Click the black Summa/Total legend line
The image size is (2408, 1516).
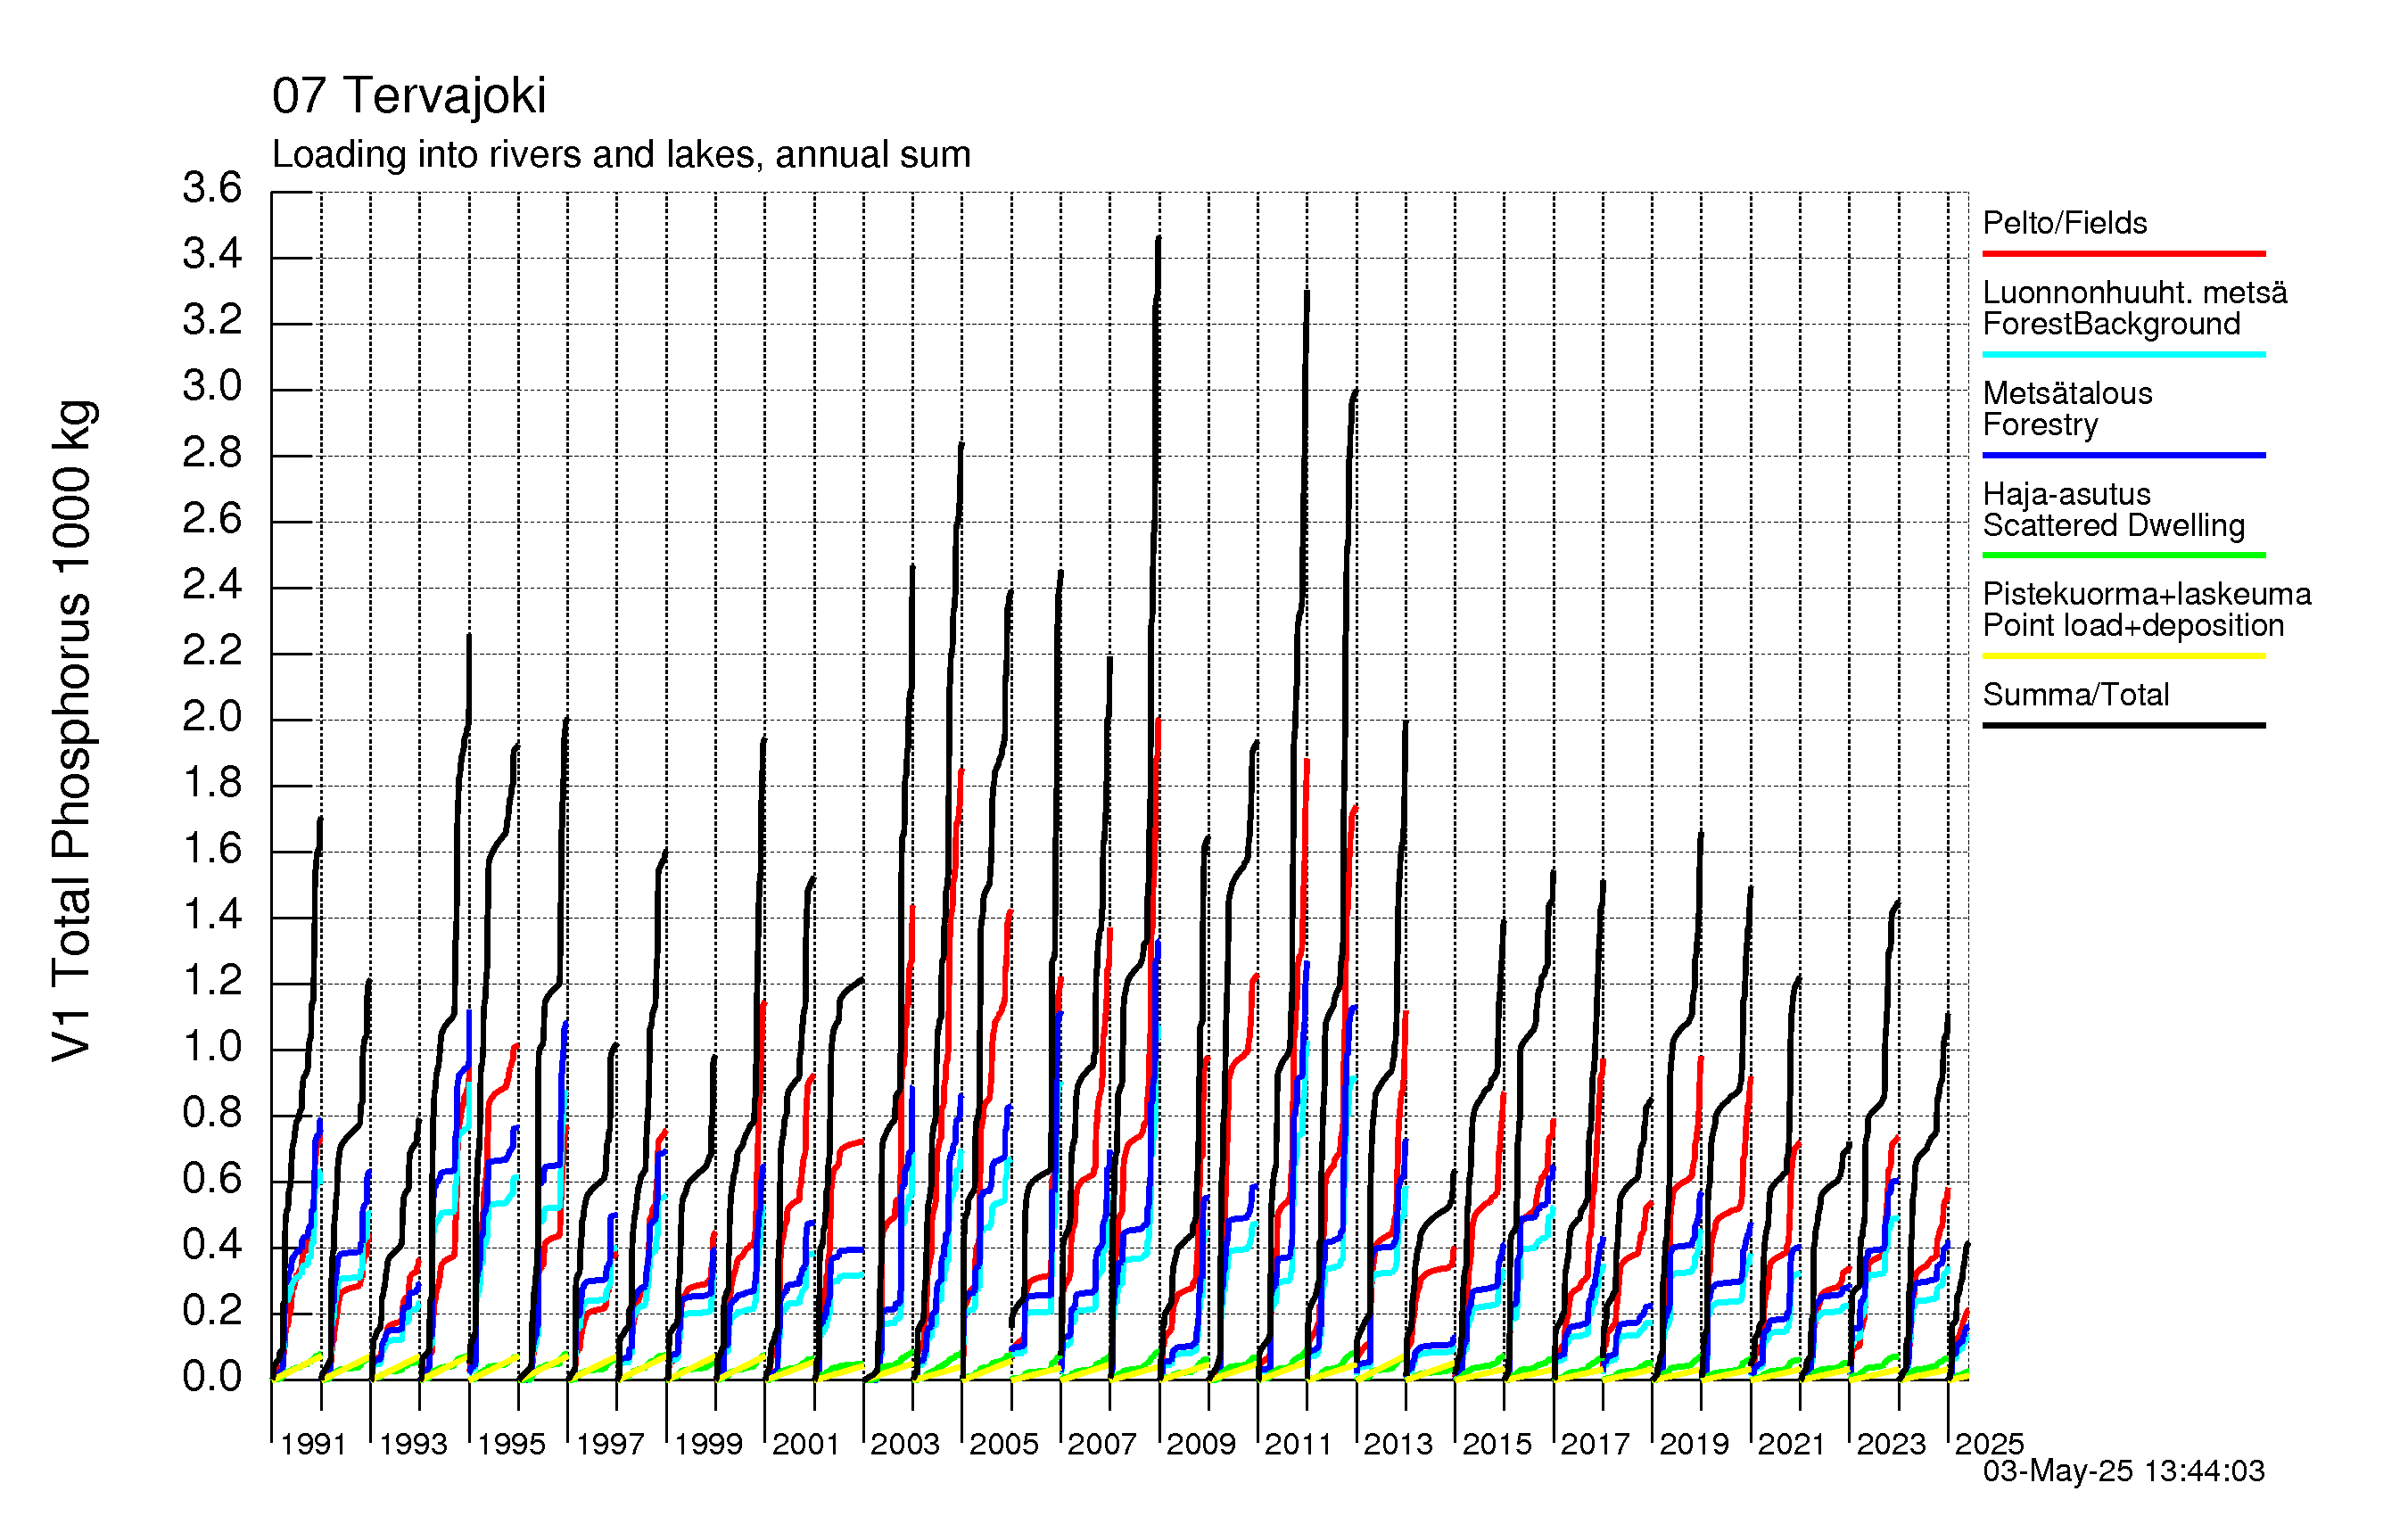(x=2124, y=725)
